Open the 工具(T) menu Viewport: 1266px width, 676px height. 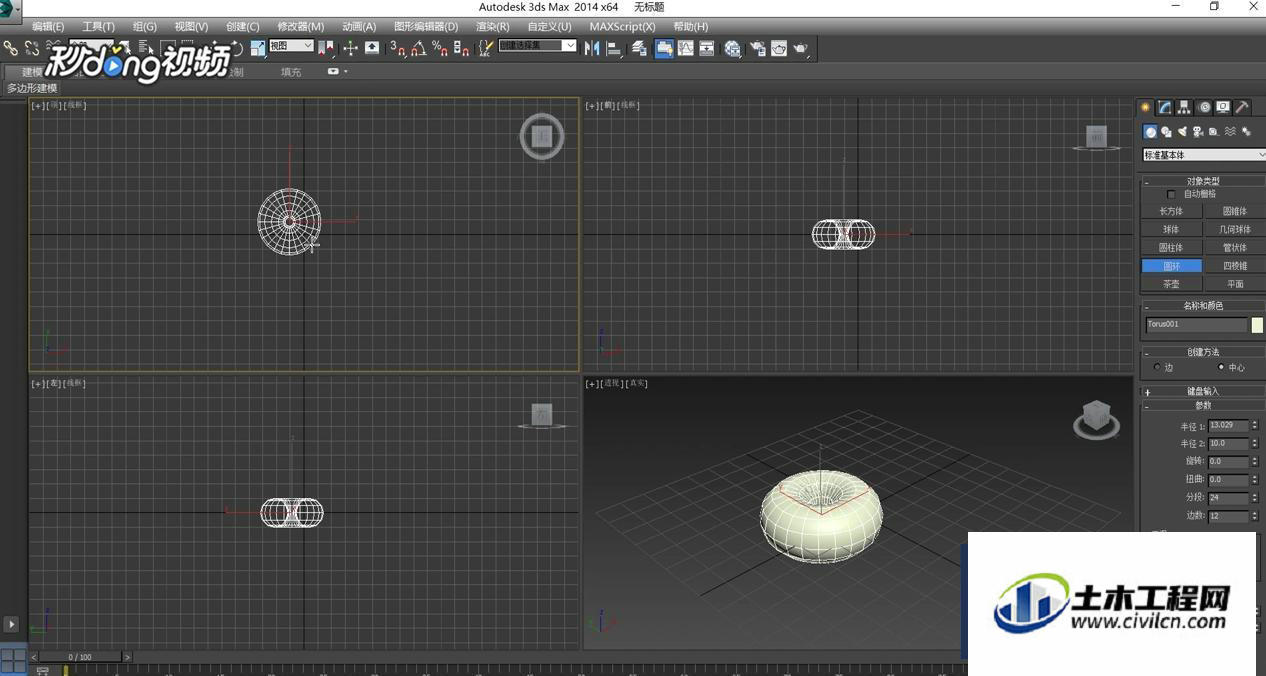98,26
